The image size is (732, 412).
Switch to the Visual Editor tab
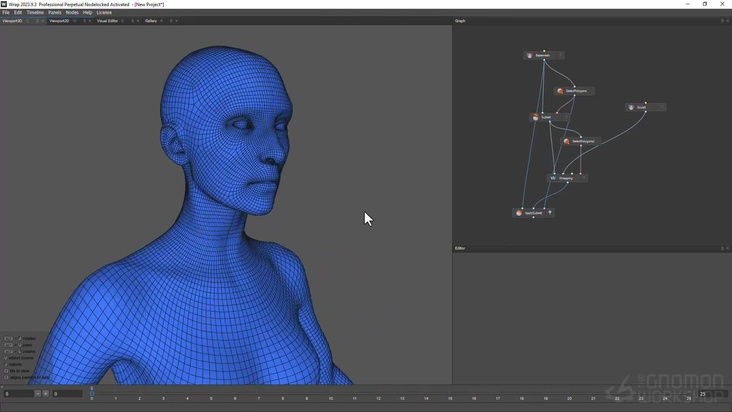click(107, 21)
